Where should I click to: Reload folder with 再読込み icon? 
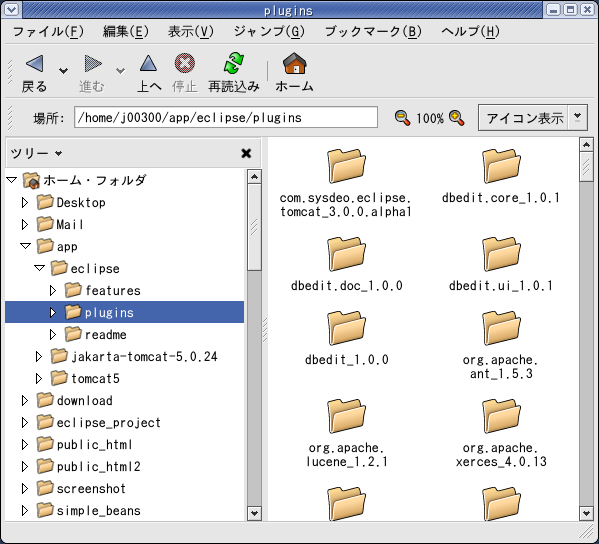click(x=233, y=63)
